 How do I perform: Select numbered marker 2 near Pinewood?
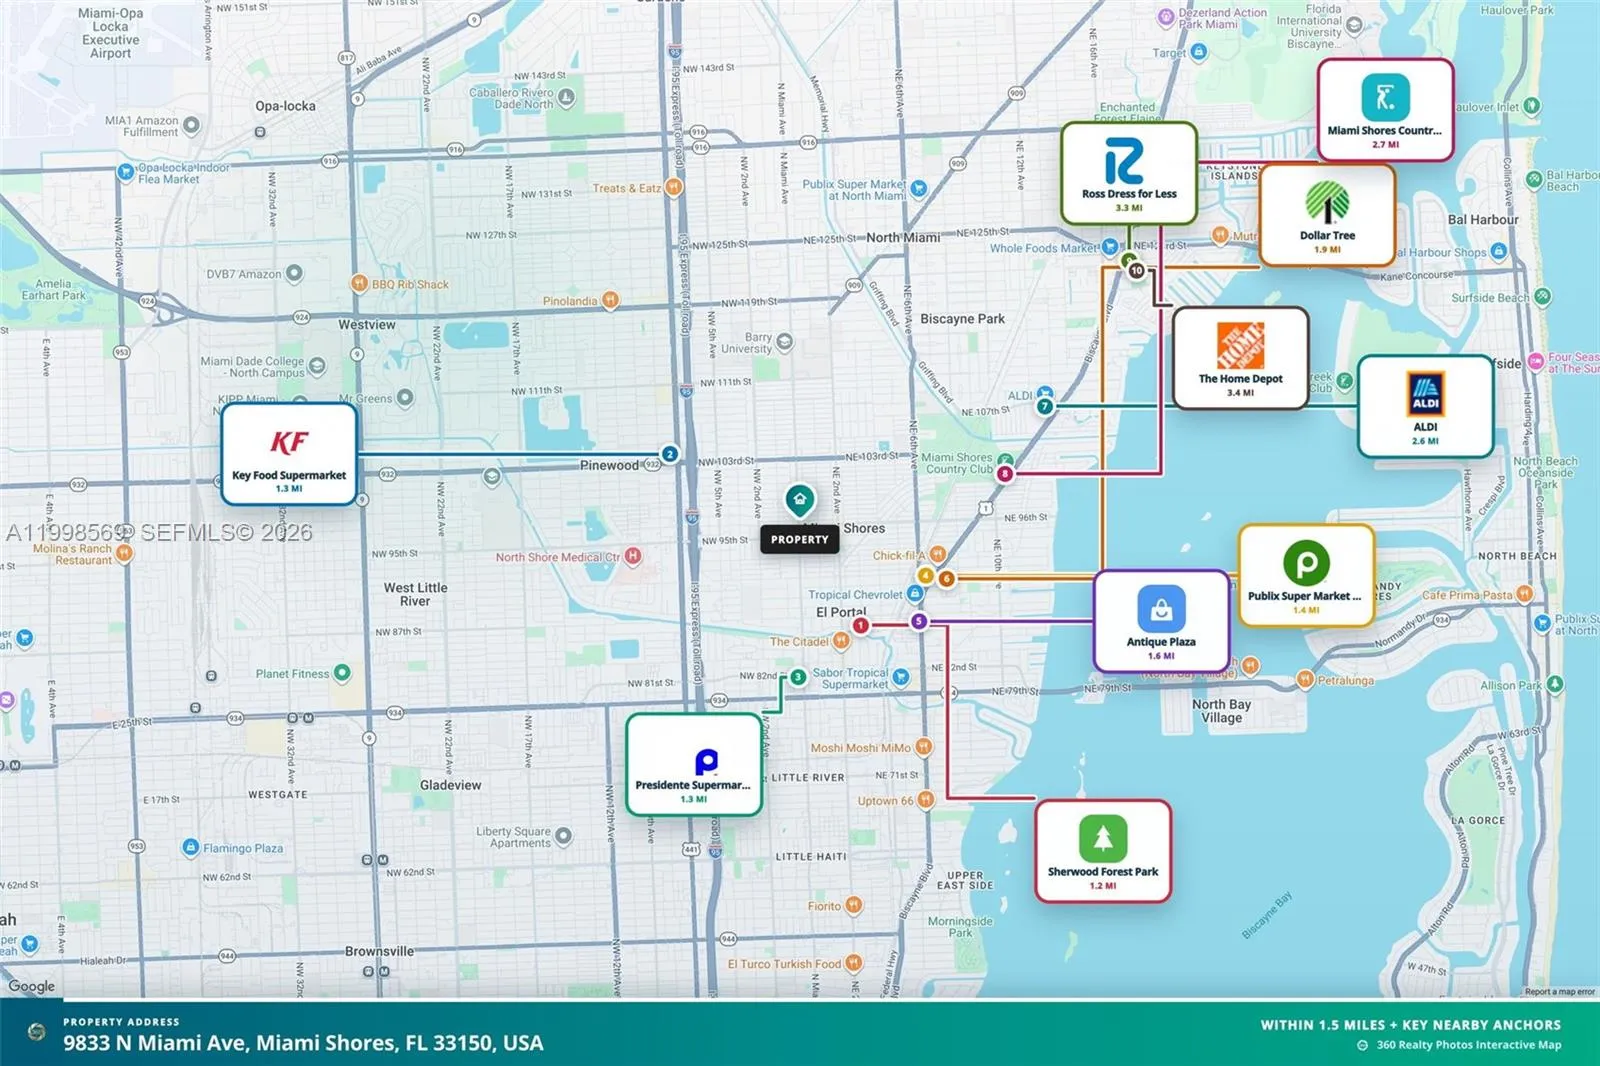[x=670, y=454]
